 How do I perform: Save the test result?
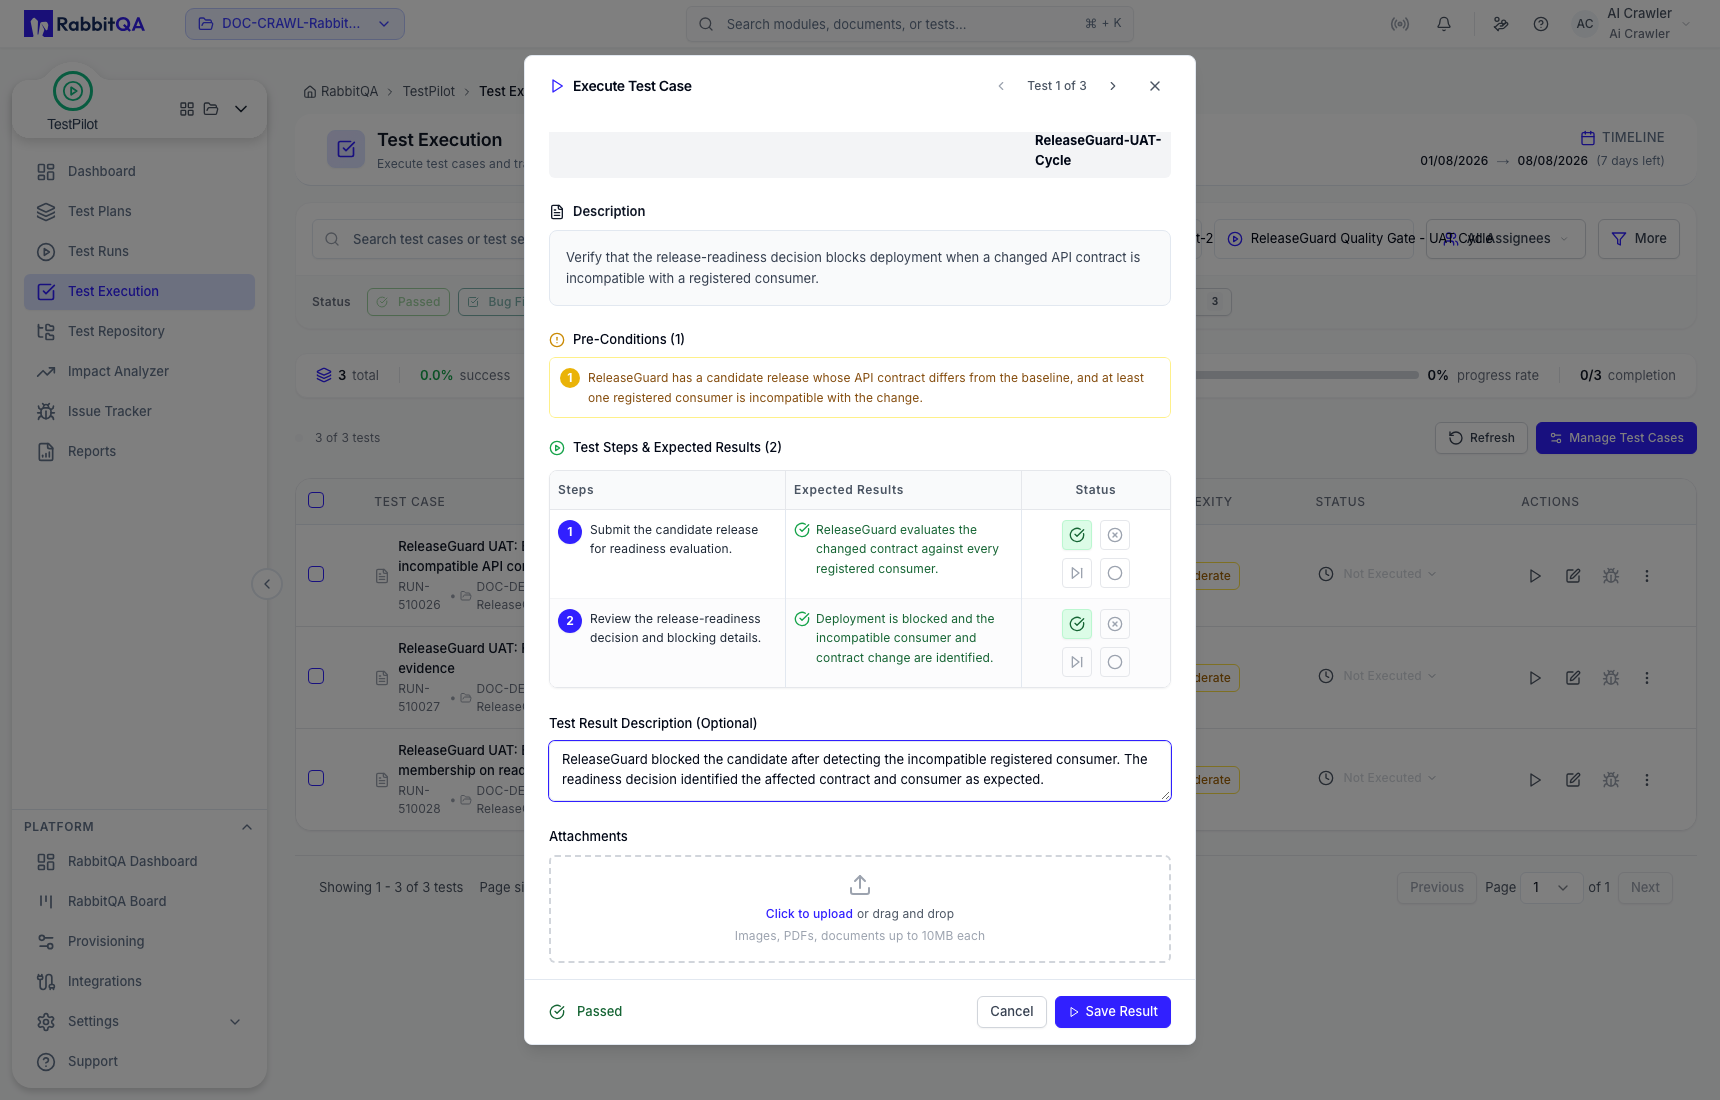point(1113,1012)
